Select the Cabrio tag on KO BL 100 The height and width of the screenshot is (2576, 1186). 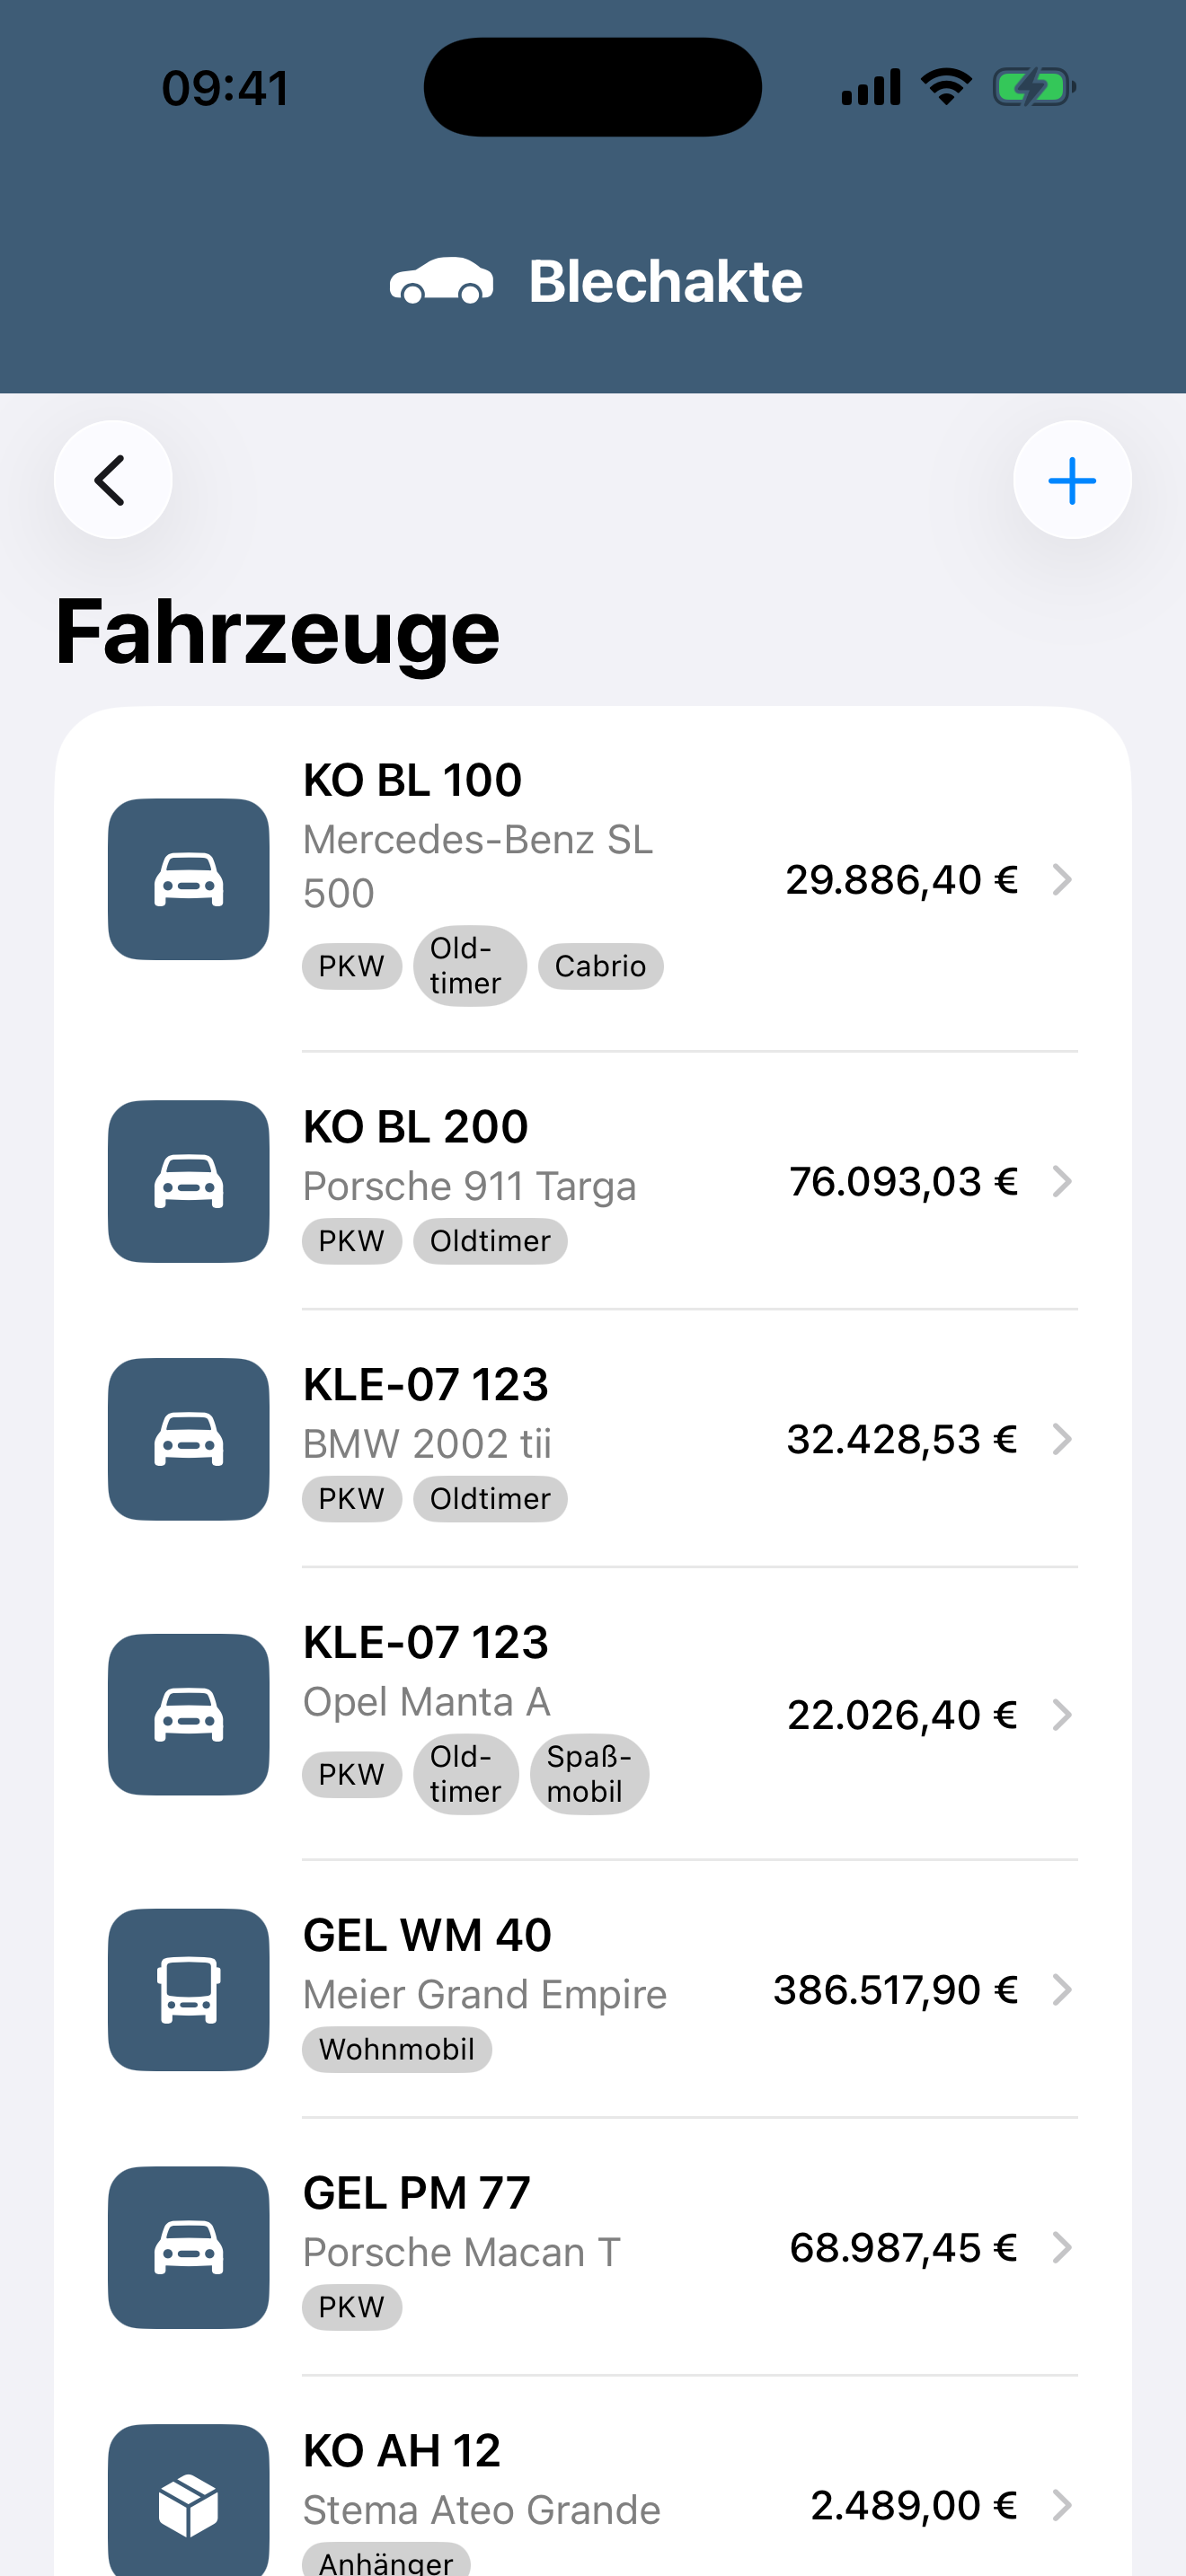click(600, 966)
